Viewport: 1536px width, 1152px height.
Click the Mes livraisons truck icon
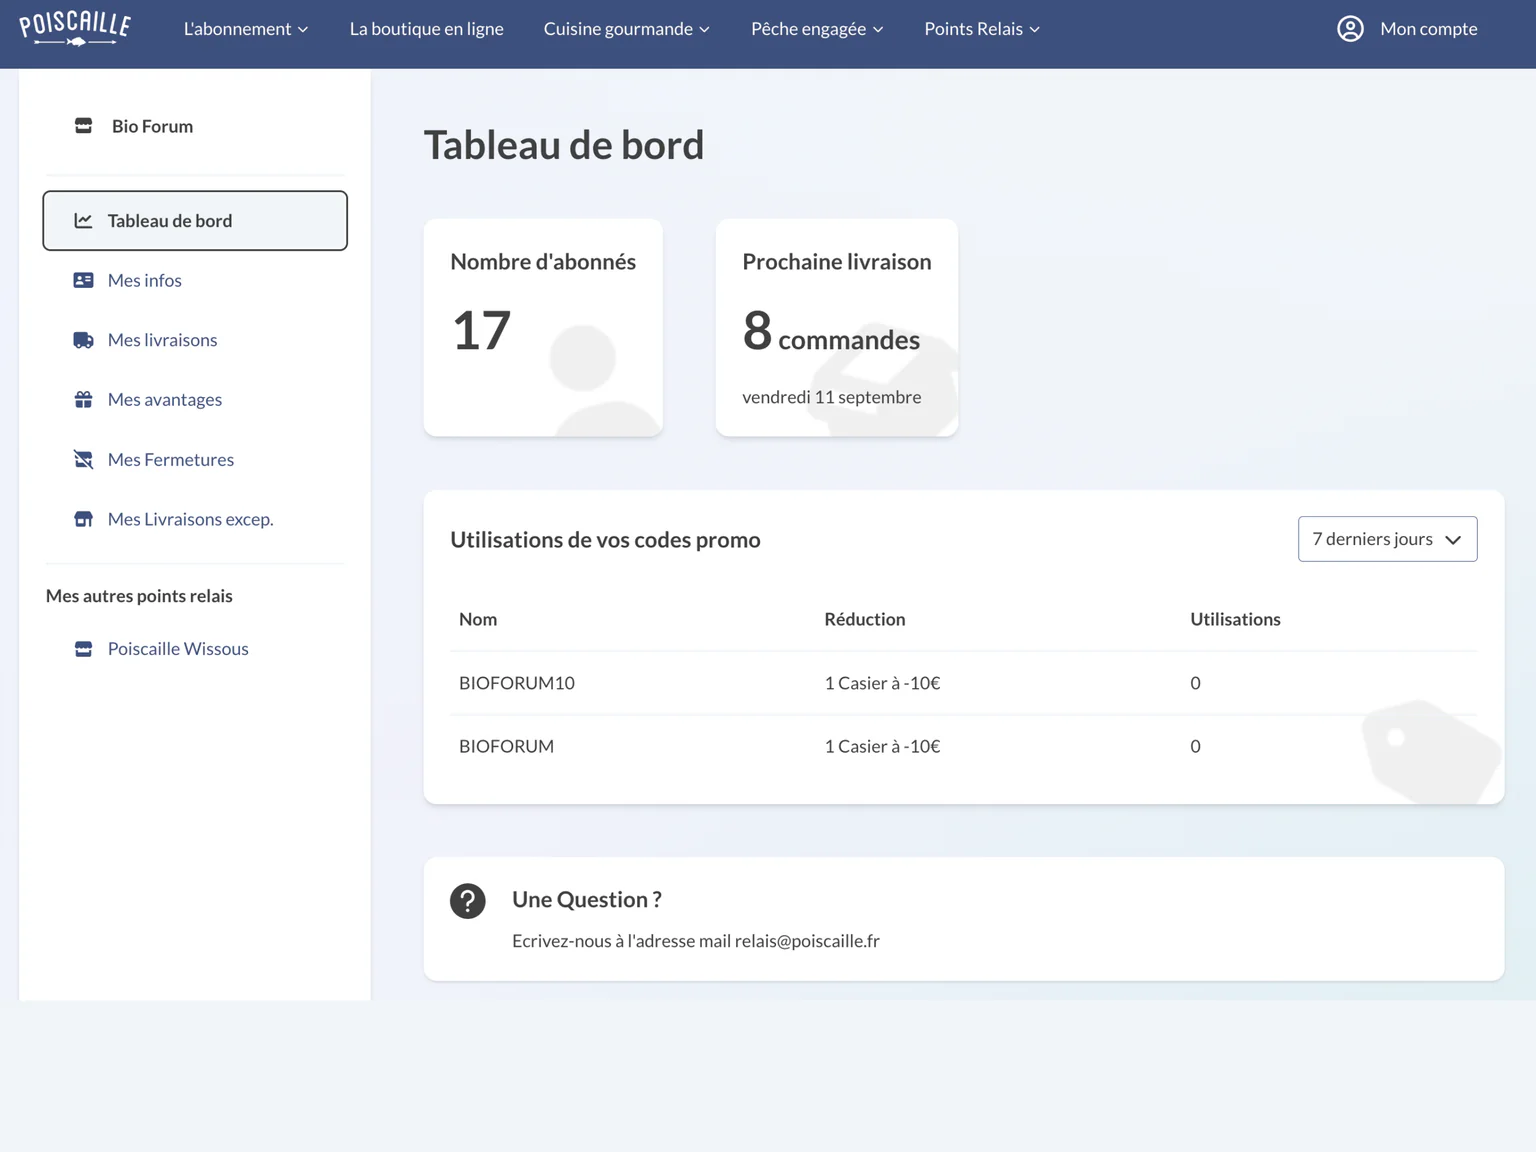(84, 340)
